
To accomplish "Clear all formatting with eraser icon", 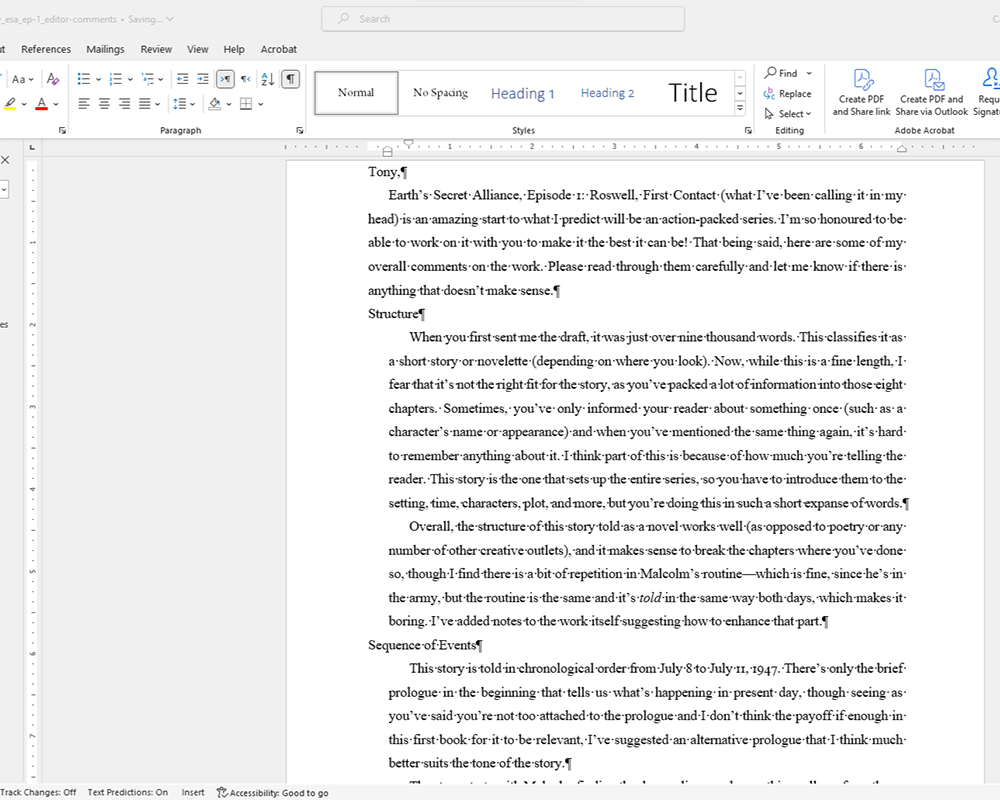I will (53, 79).
